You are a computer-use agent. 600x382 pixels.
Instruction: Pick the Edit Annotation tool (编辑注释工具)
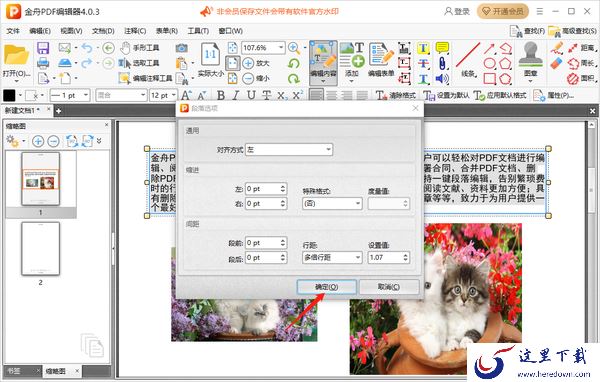coord(145,78)
